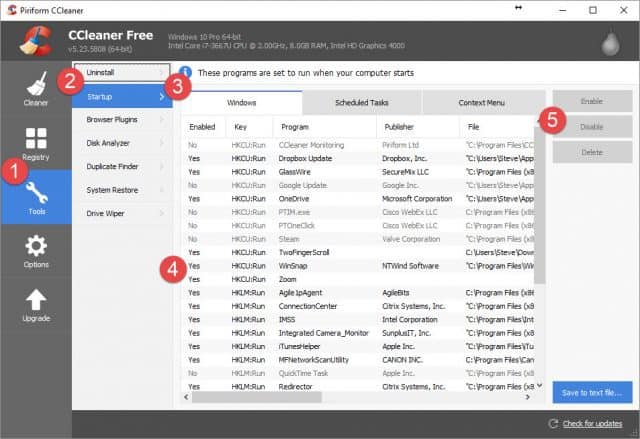Click the Delete button
The height and width of the screenshot is (439, 640).
(592, 153)
